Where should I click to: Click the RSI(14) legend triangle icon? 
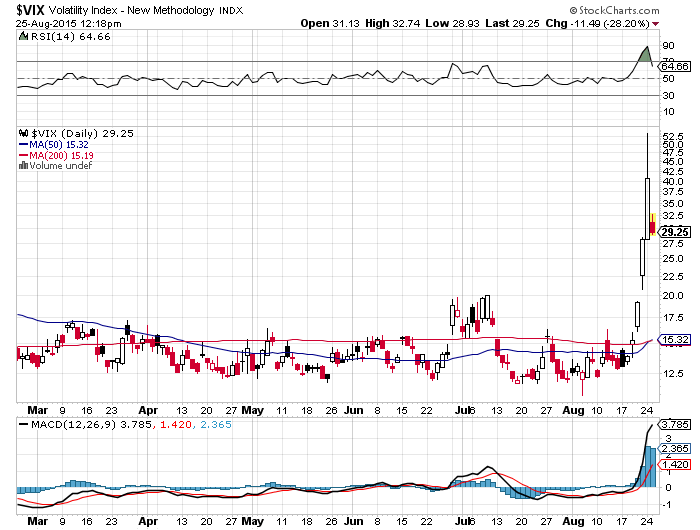click(23, 36)
